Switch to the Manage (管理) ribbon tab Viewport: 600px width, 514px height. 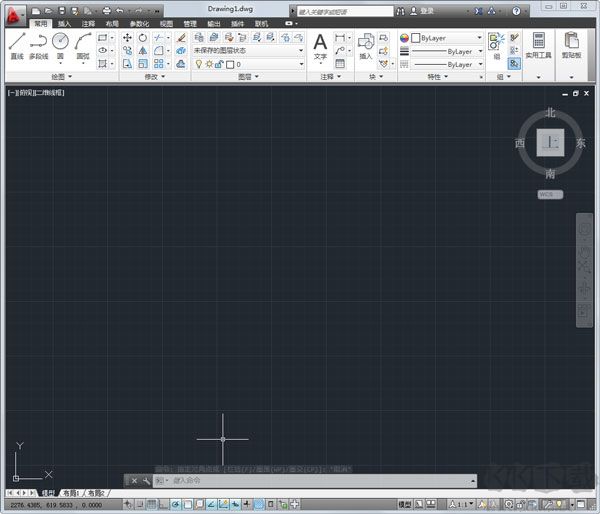[190, 24]
